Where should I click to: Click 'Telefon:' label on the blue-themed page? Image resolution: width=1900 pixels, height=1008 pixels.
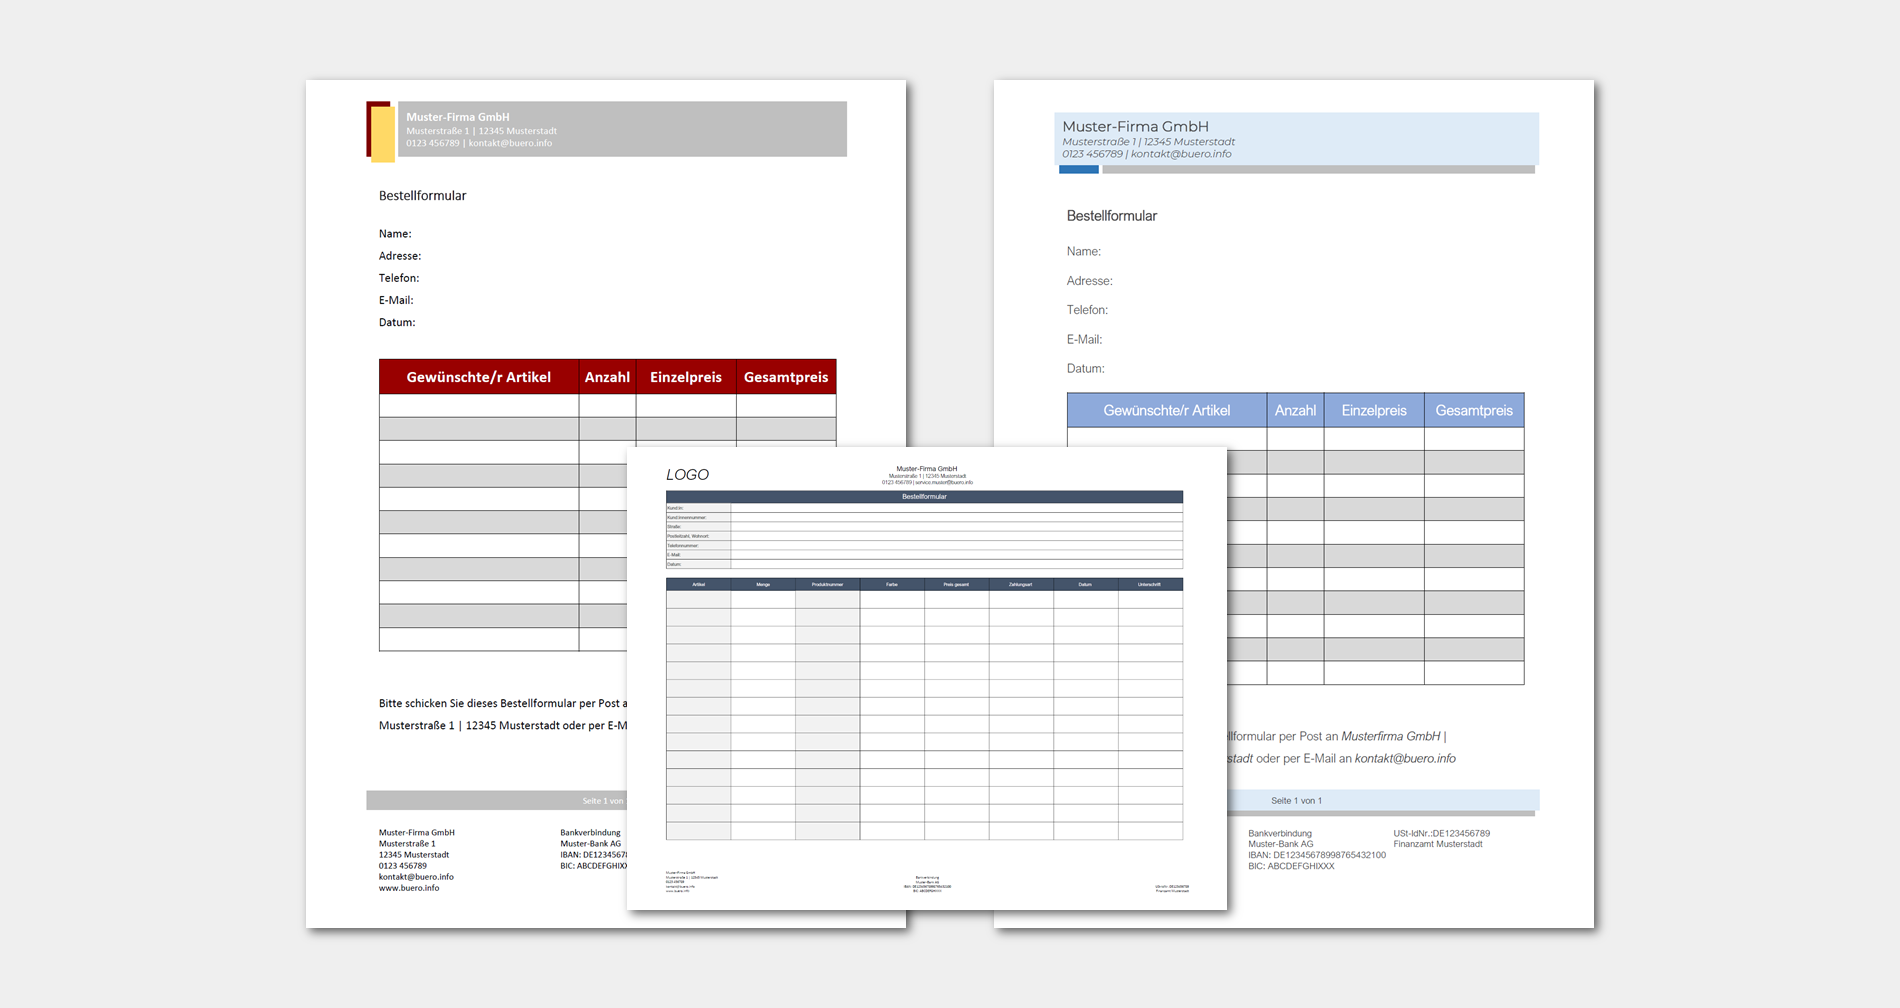tap(1087, 310)
